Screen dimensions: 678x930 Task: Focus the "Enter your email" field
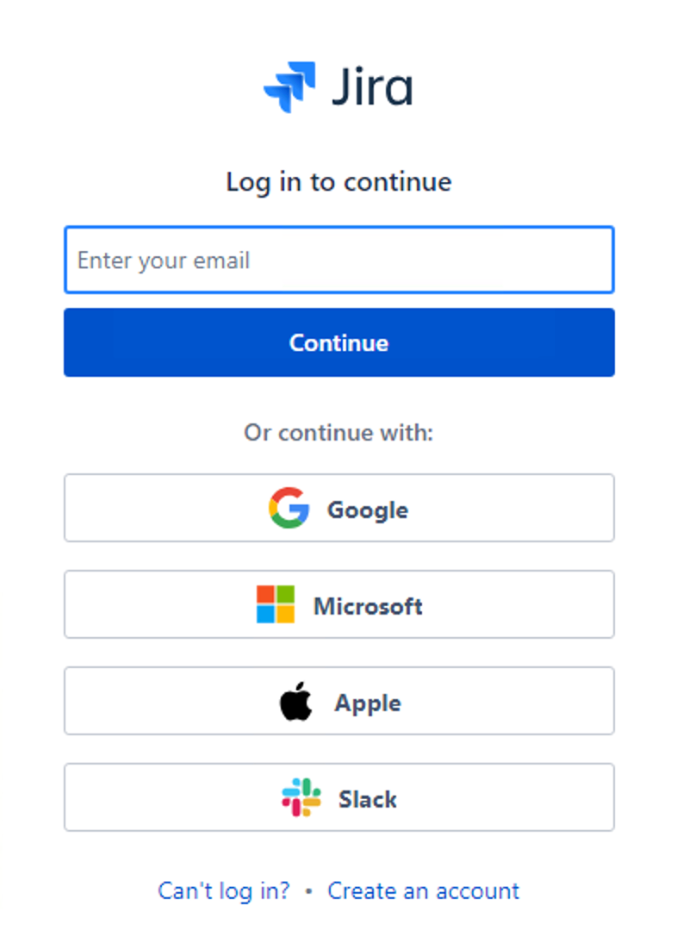[339, 261]
